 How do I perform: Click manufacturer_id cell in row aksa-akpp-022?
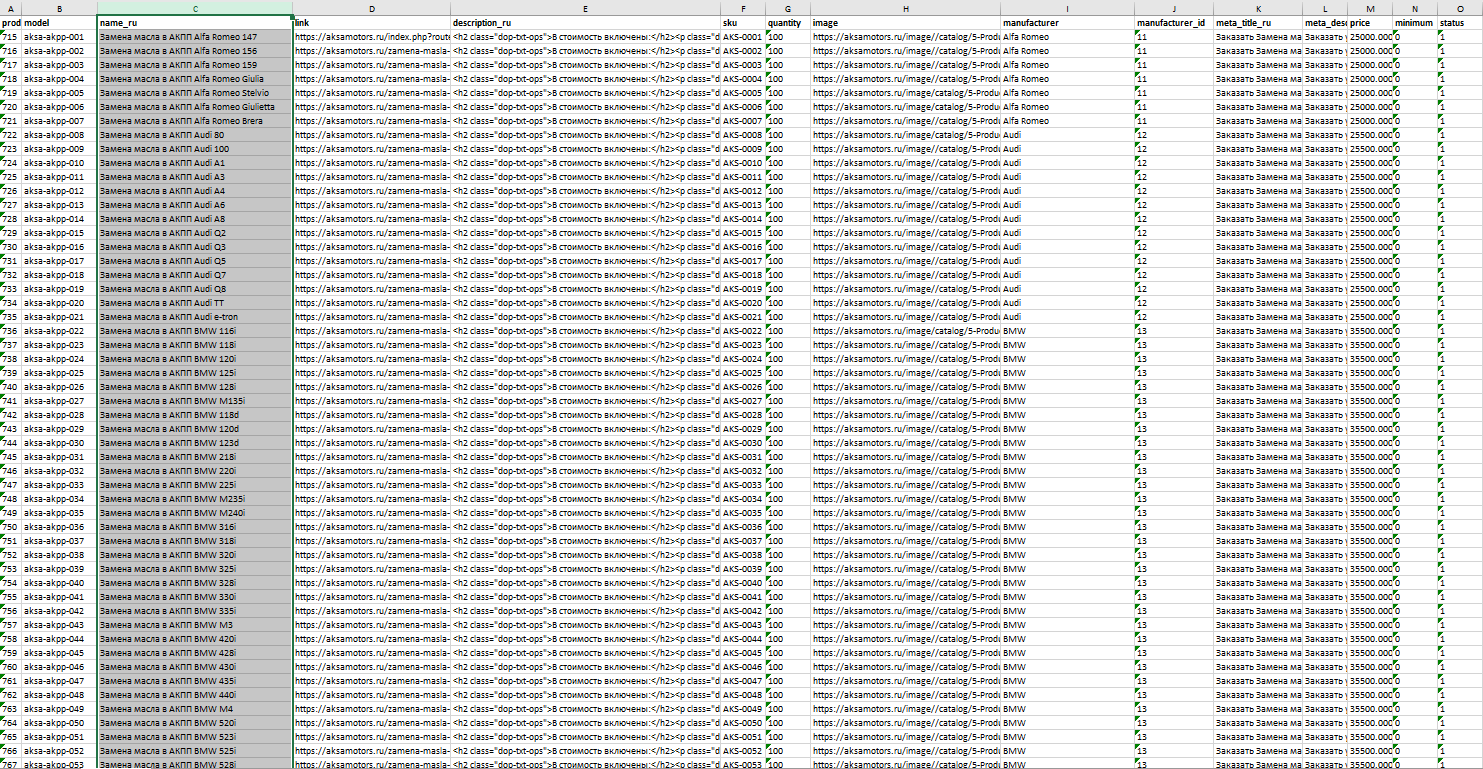click(1174, 330)
